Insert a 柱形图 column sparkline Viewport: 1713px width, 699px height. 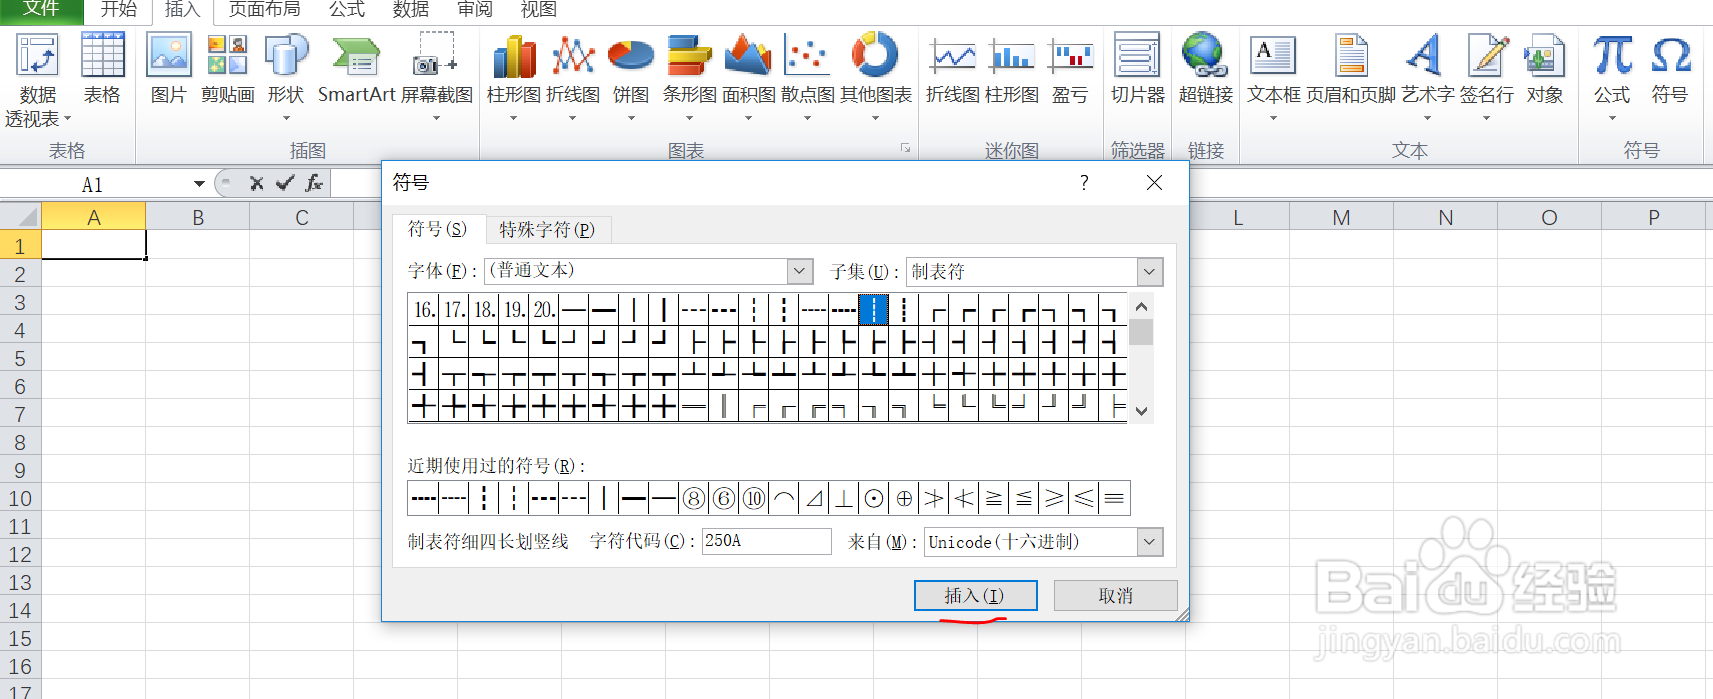click(1012, 68)
